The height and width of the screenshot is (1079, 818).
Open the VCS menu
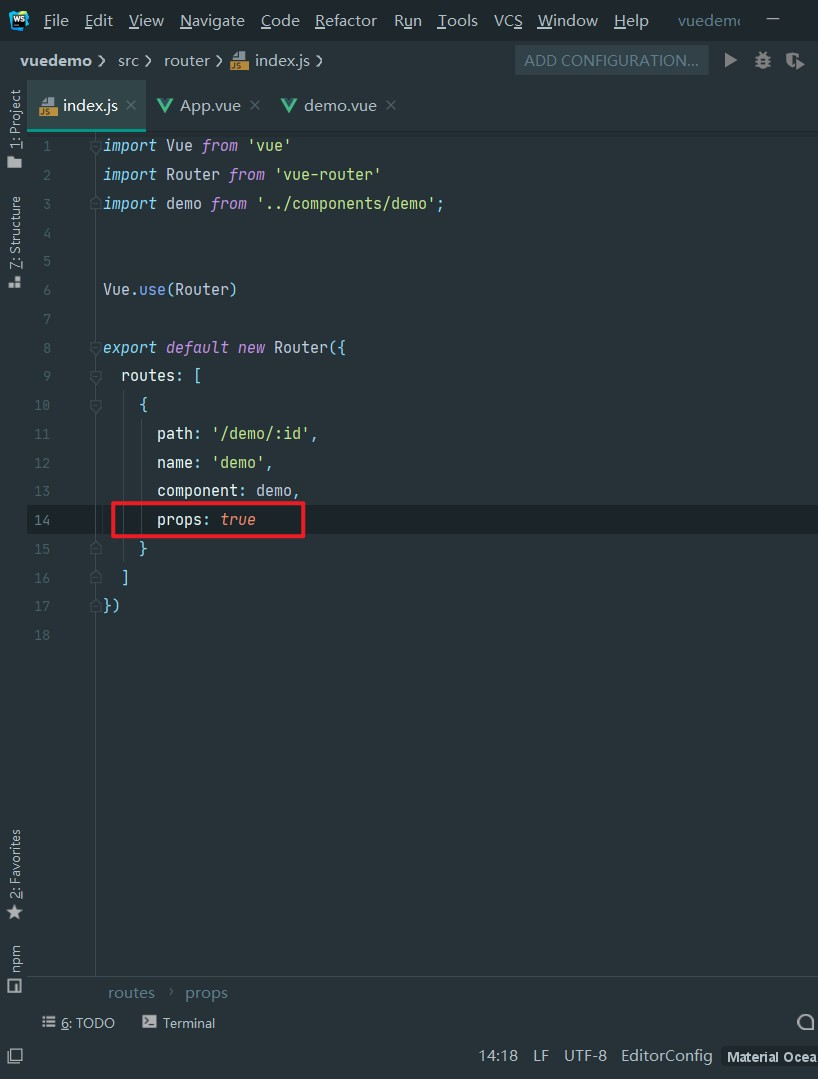508,21
